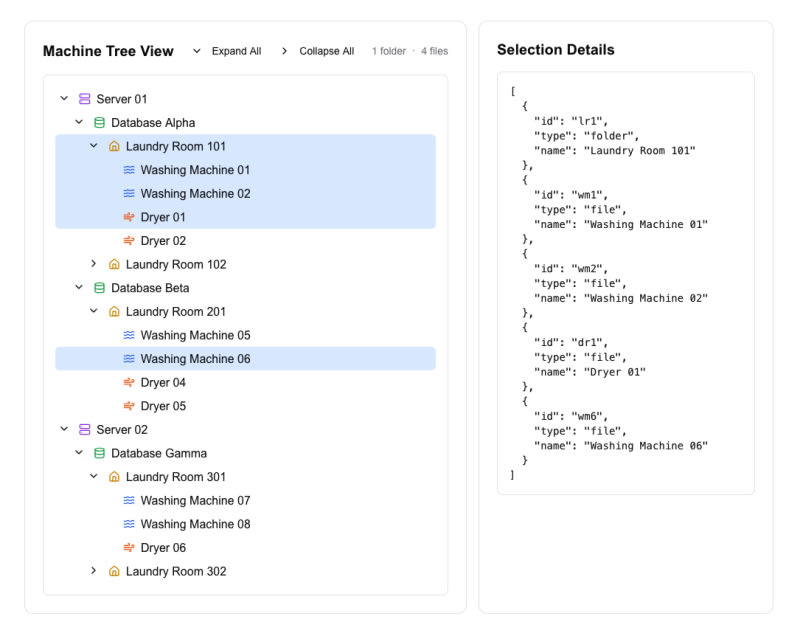Image resolution: width=800 pixels, height=636 pixels.
Task: Click the Dryer 06 wind icon
Action: [128, 548]
